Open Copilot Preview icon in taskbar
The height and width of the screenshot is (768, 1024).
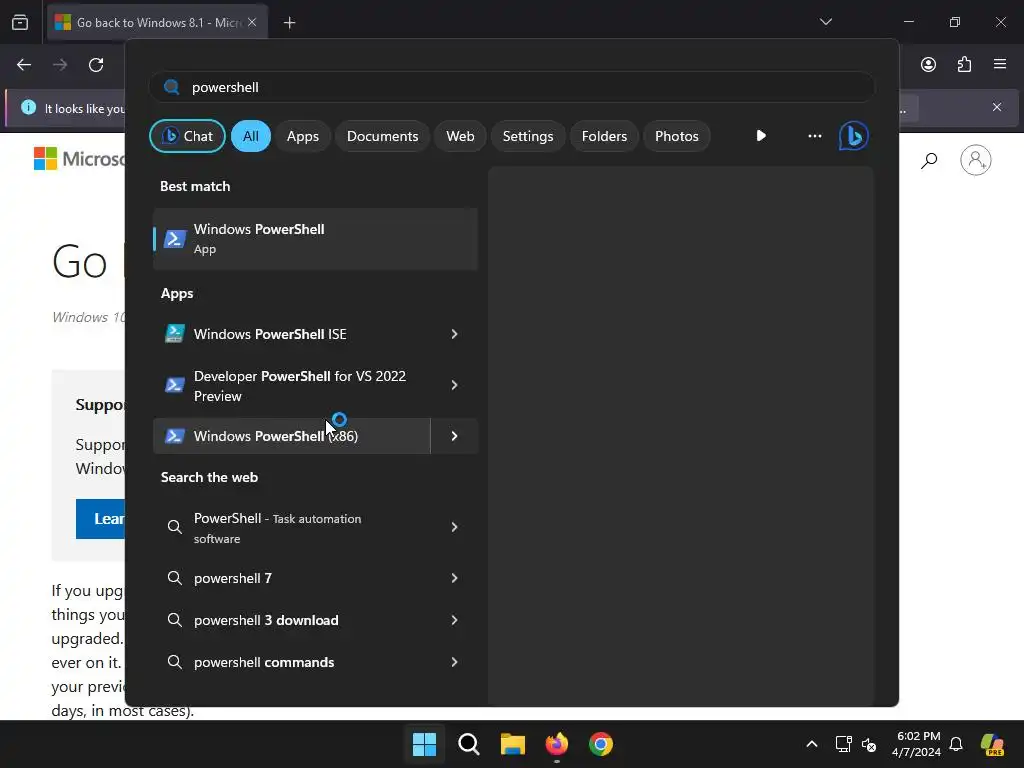[x=993, y=744]
